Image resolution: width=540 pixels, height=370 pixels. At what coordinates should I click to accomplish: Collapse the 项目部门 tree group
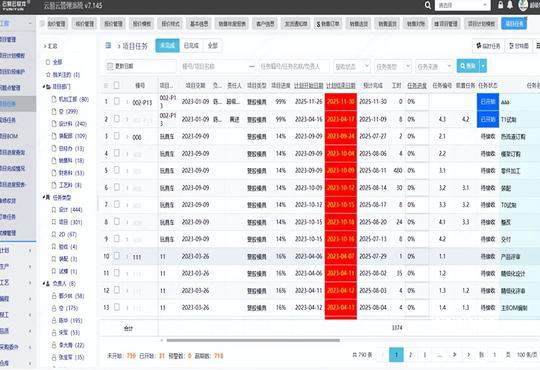44,87
